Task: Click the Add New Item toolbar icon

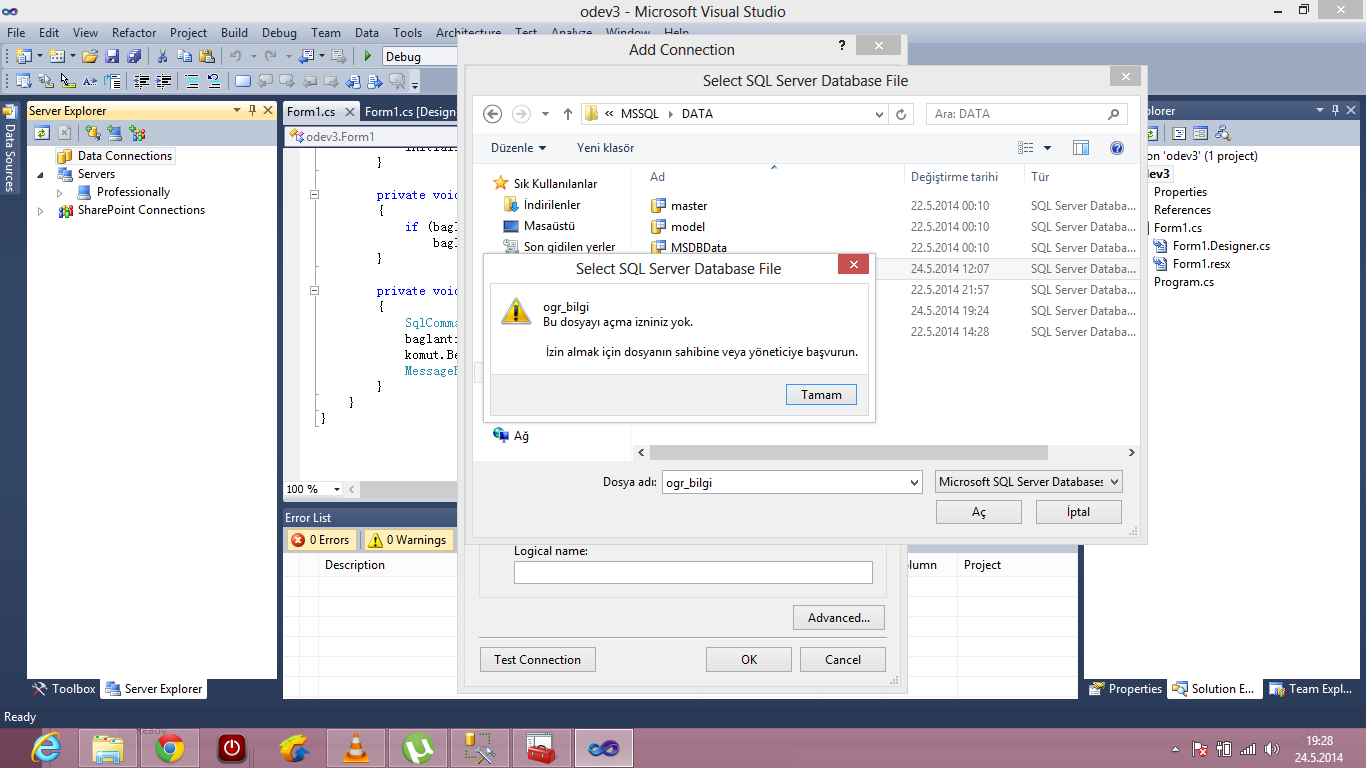Action: point(56,56)
